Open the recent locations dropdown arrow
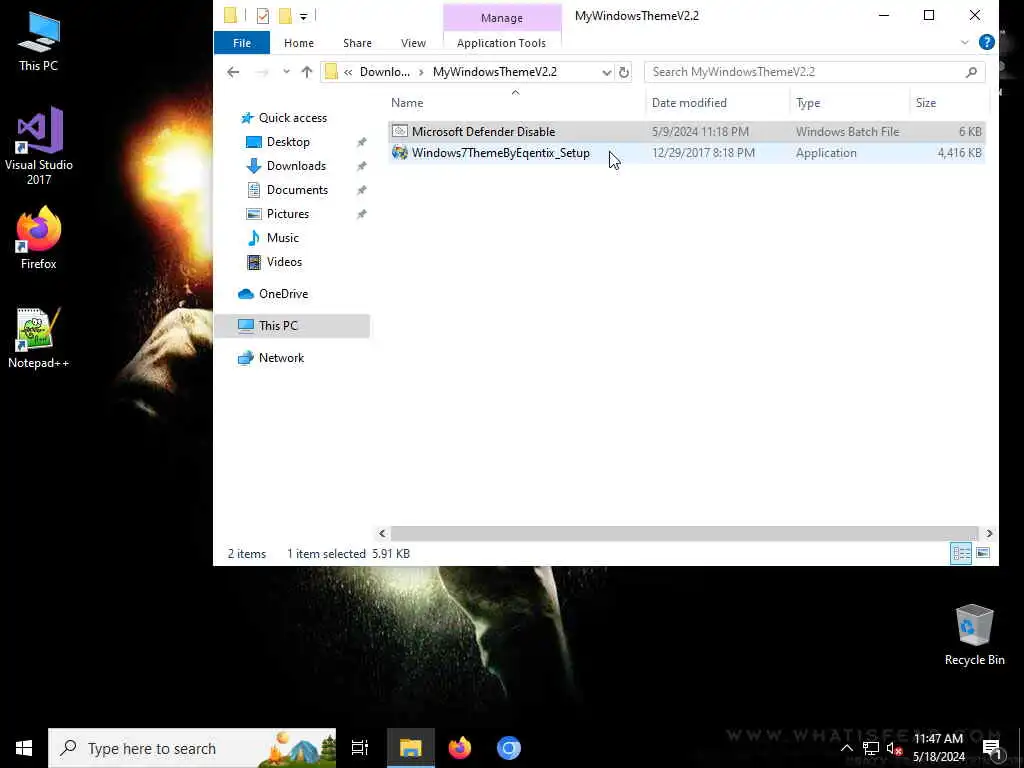Viewport: 1024px width, 768px height. point(286,72)
